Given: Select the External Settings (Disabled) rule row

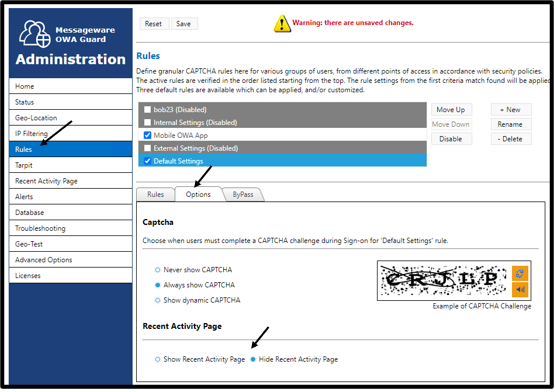Looking at the screenshot, I should coord(282,148).
